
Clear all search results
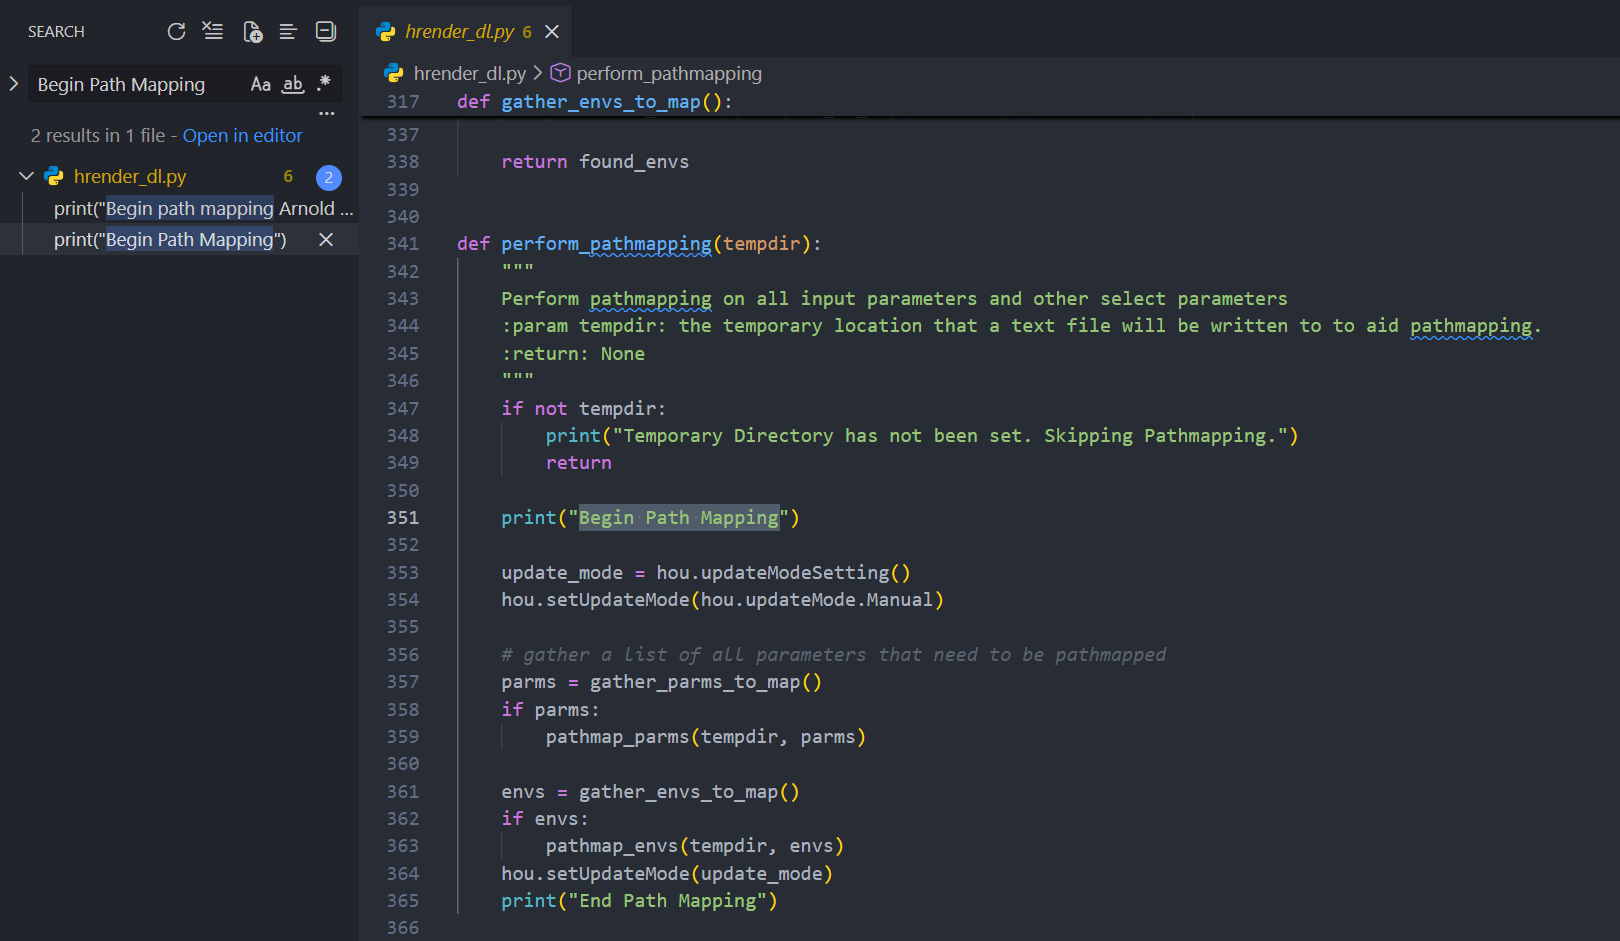tap(213, 32)
